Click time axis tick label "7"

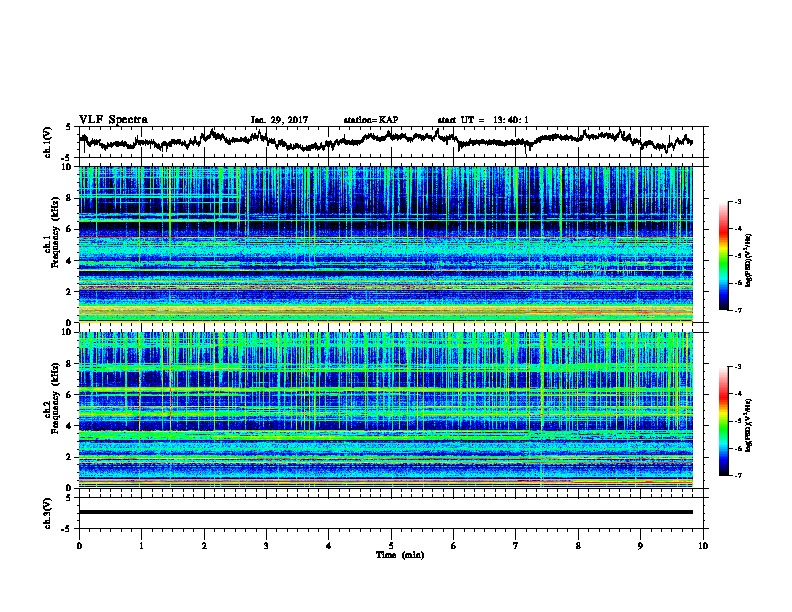(516, 546)
